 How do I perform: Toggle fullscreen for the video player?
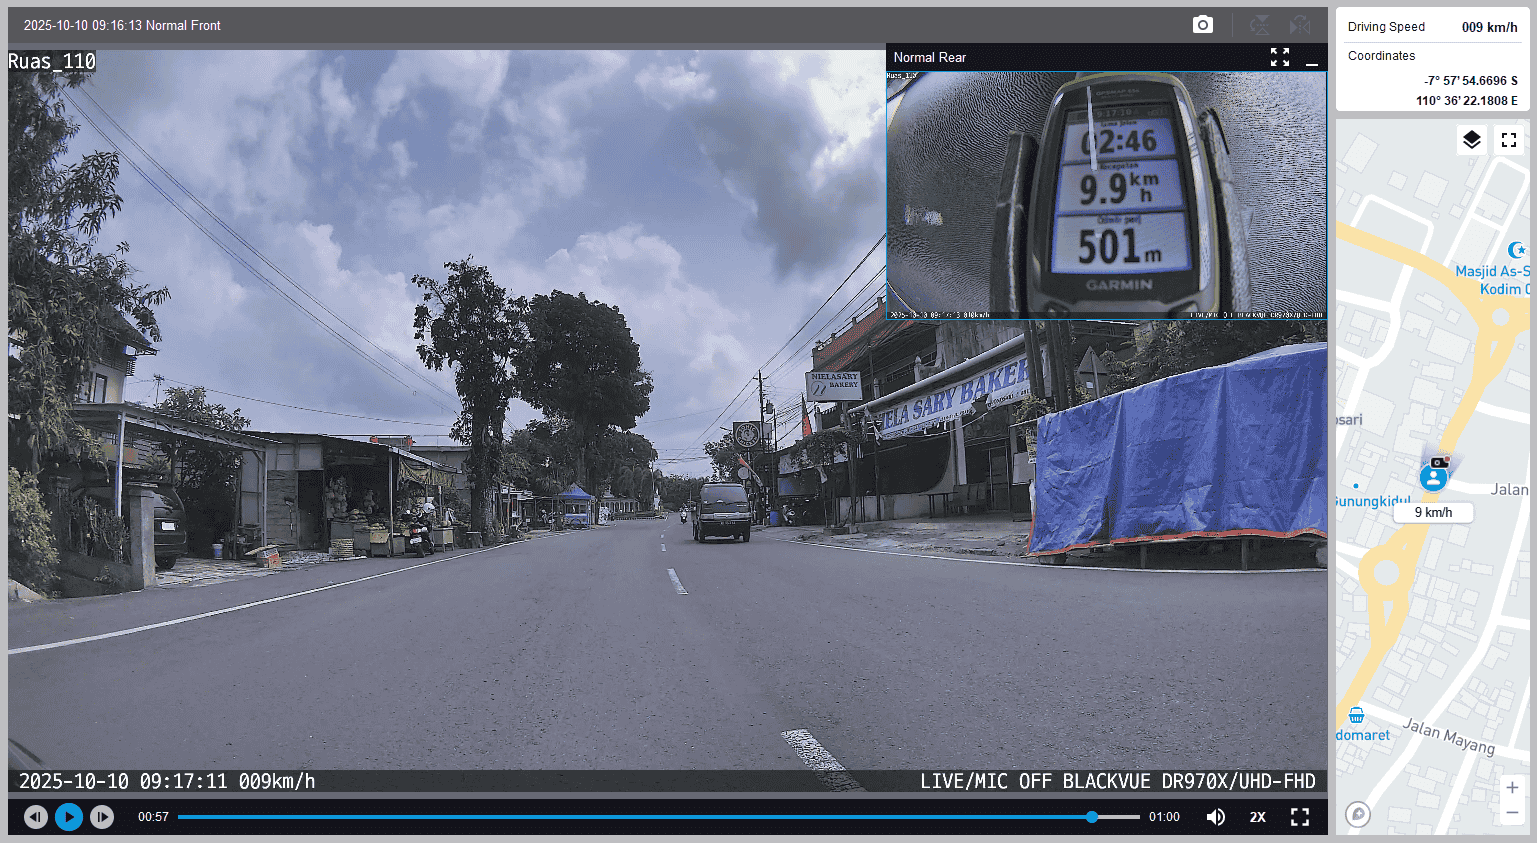[x=1300, y=817]
